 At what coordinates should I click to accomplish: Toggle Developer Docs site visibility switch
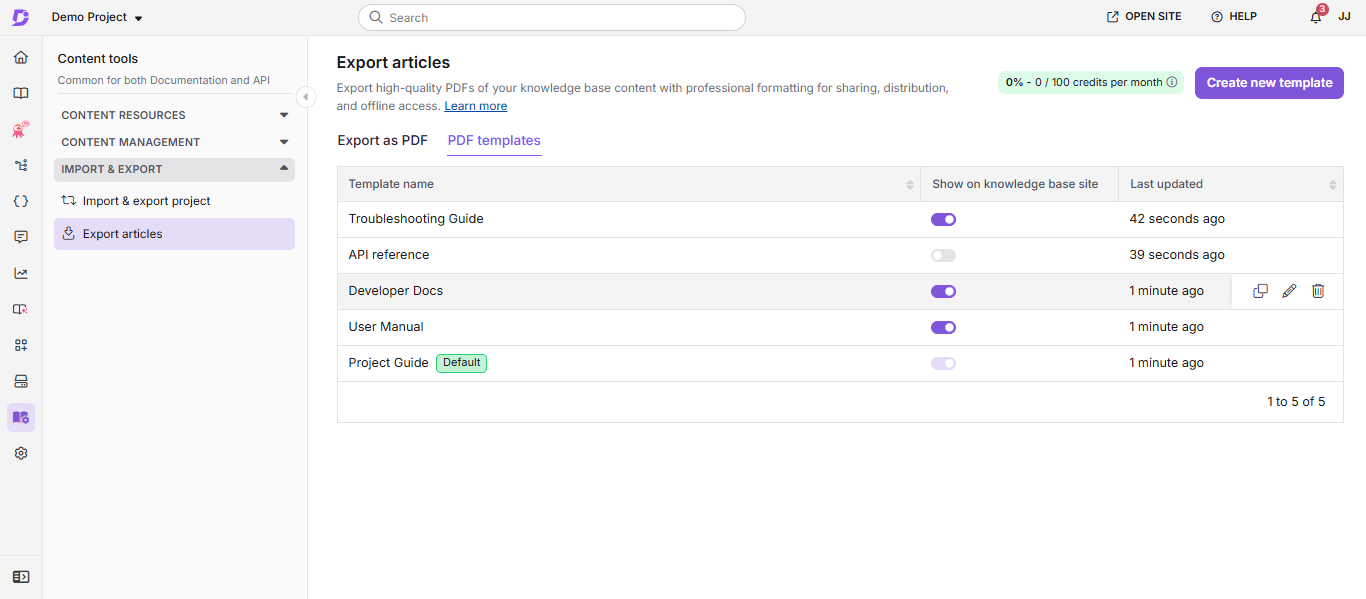coord(943,291)
